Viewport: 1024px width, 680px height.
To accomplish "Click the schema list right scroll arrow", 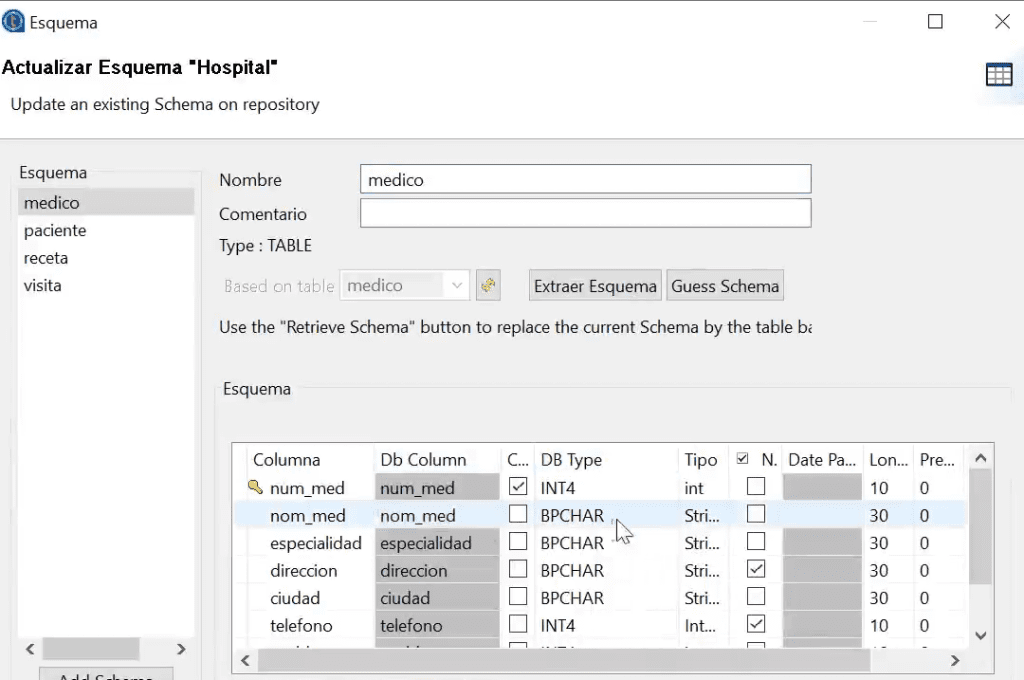I will pos(181,649).
